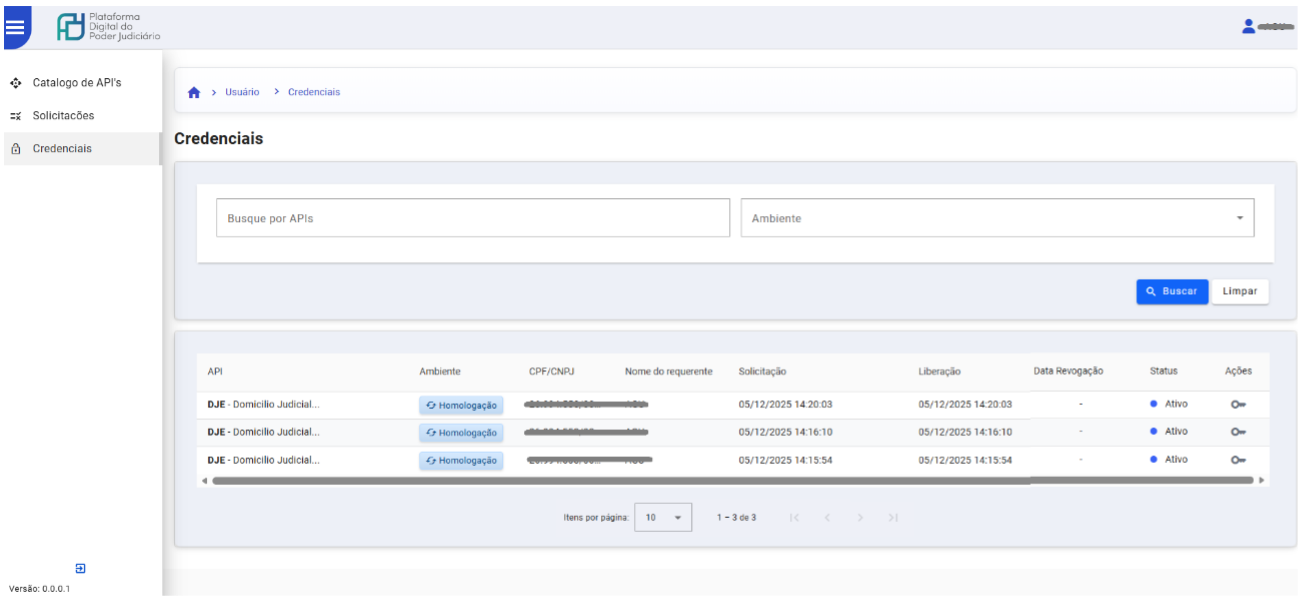1301x598 pixels.
Task: Open the user profile icon
Action: tap(1248, 26)
